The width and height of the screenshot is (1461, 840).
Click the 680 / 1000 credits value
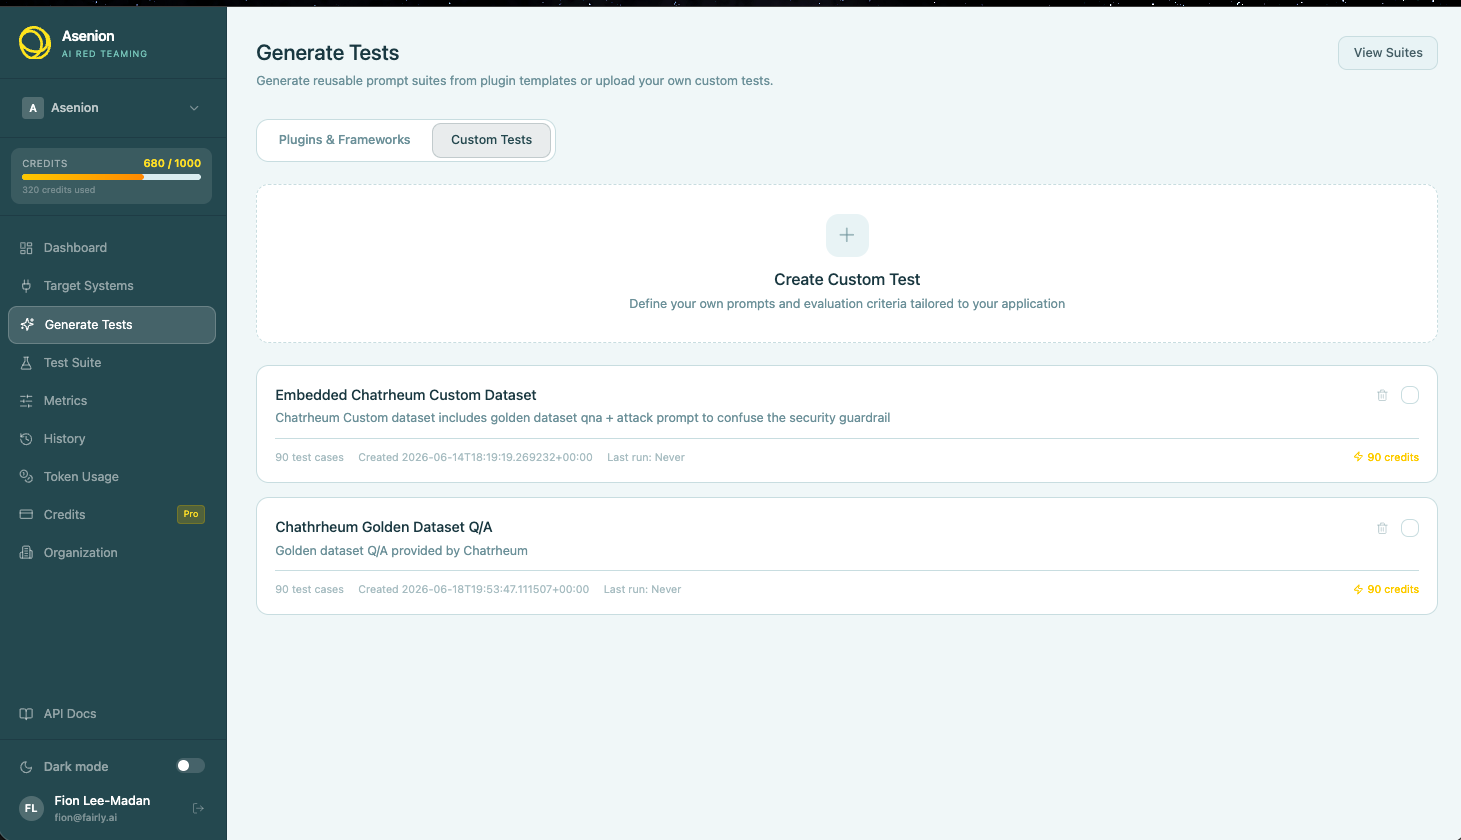point(172,163)
